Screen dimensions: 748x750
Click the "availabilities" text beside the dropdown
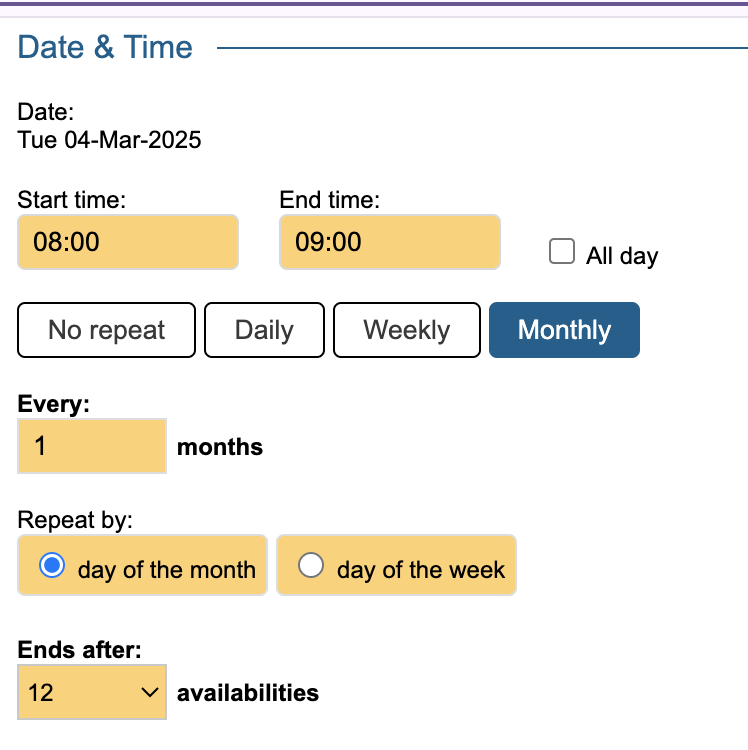247,692
